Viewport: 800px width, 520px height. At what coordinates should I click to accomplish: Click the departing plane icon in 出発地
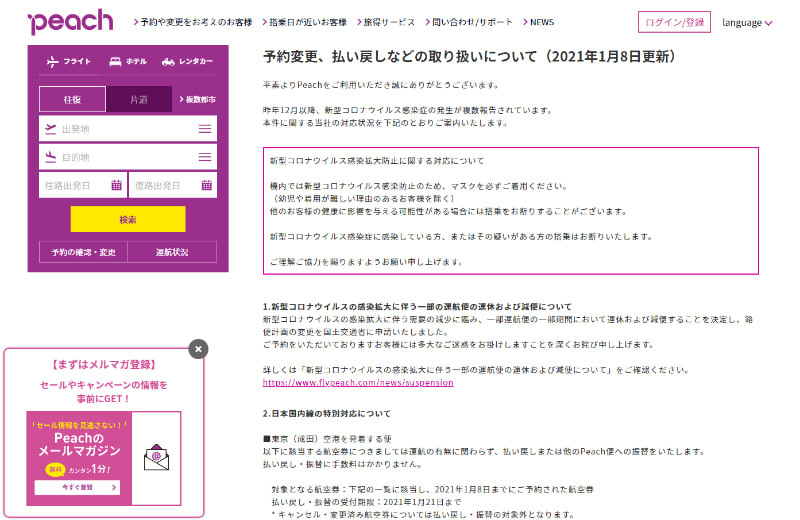tap(51, 129)
